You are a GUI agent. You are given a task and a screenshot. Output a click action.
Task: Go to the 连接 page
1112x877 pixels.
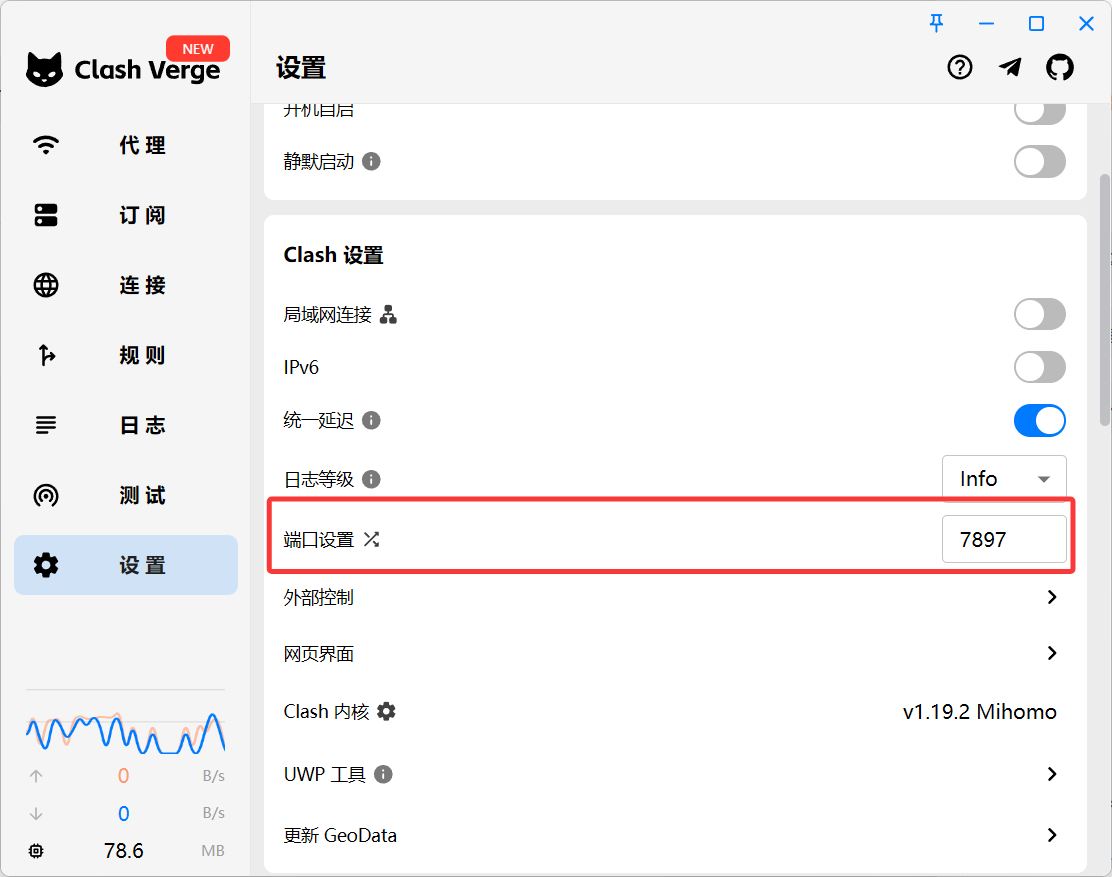126,285
